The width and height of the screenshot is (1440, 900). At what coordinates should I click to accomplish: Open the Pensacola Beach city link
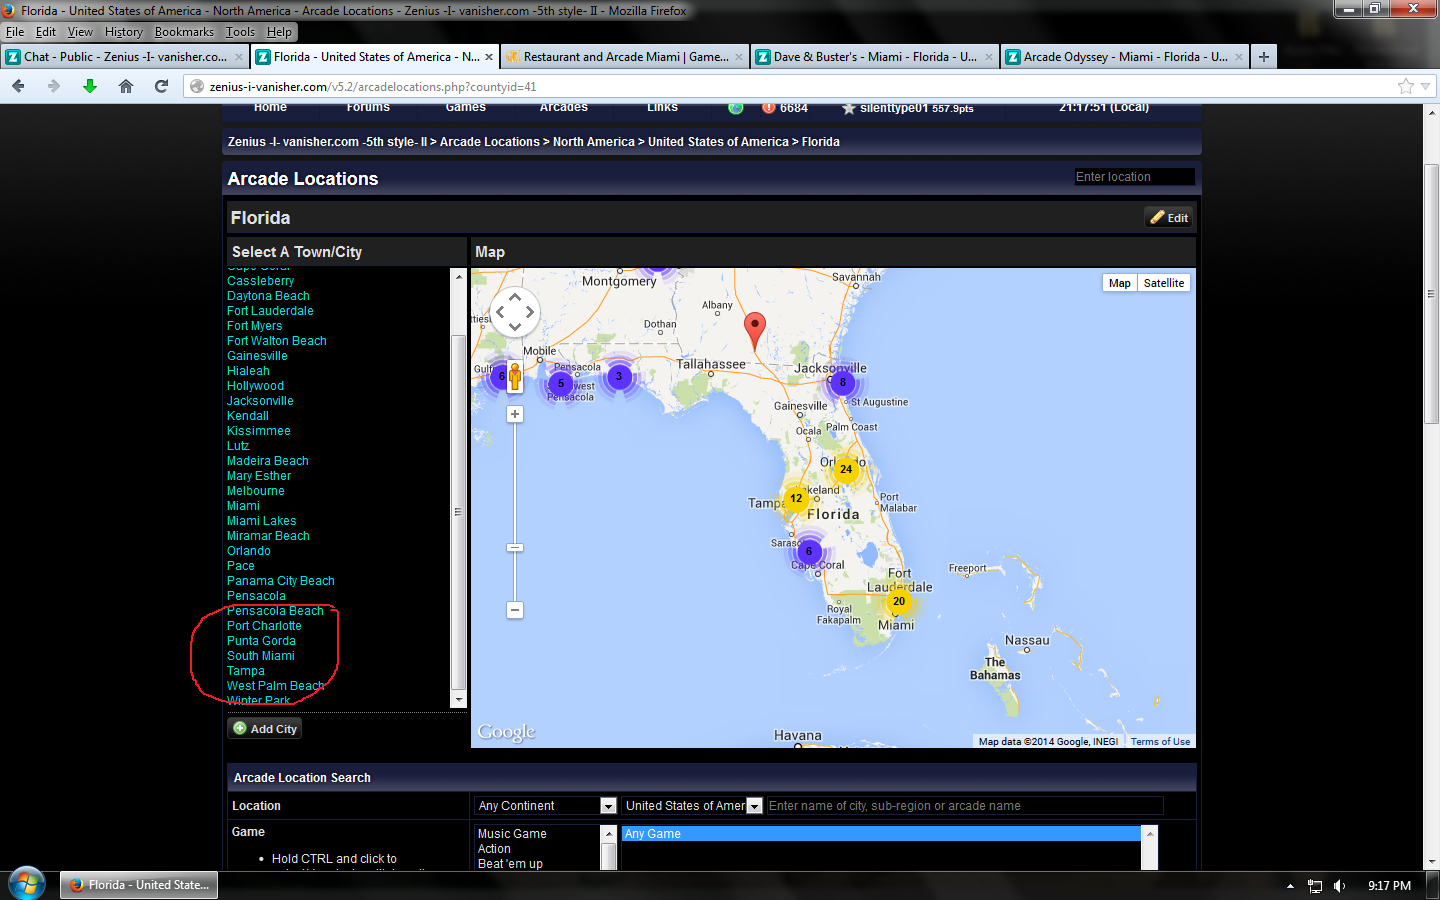275,611
